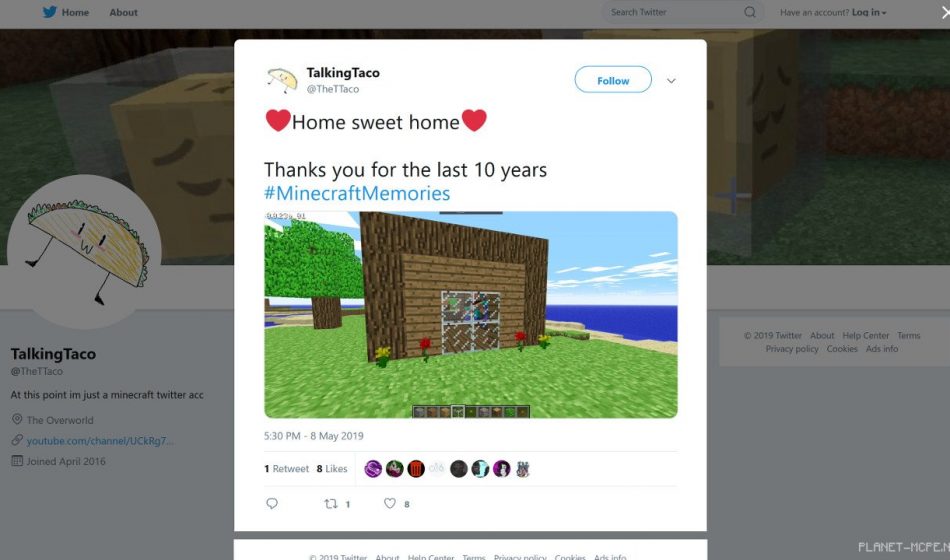Follow the TalkingTaco account
The height and width of the screenshot is (560, 950).
pyautogui.click(x=613, y=80)
